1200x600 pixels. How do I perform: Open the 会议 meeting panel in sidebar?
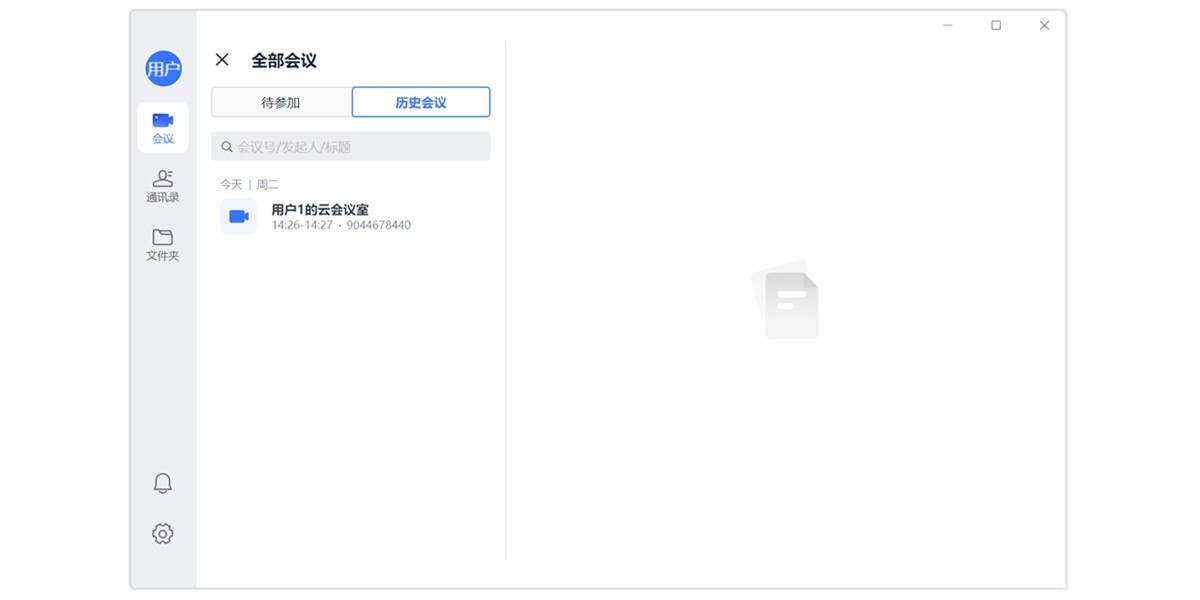(162, 125)
